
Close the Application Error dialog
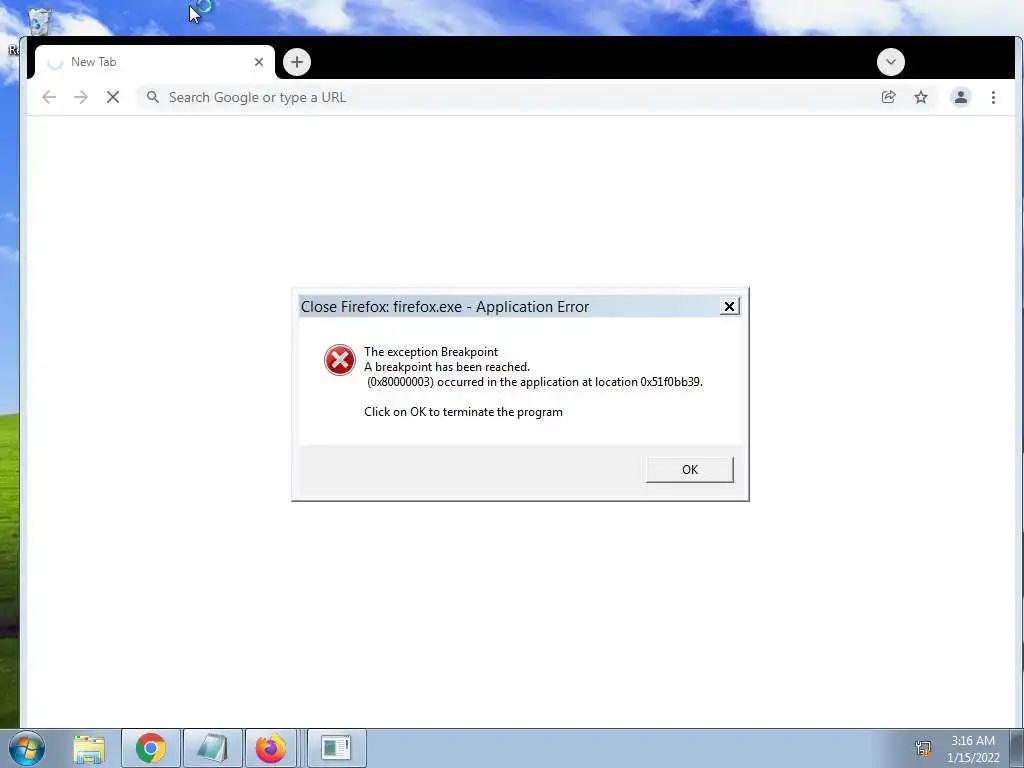point(729,306)
